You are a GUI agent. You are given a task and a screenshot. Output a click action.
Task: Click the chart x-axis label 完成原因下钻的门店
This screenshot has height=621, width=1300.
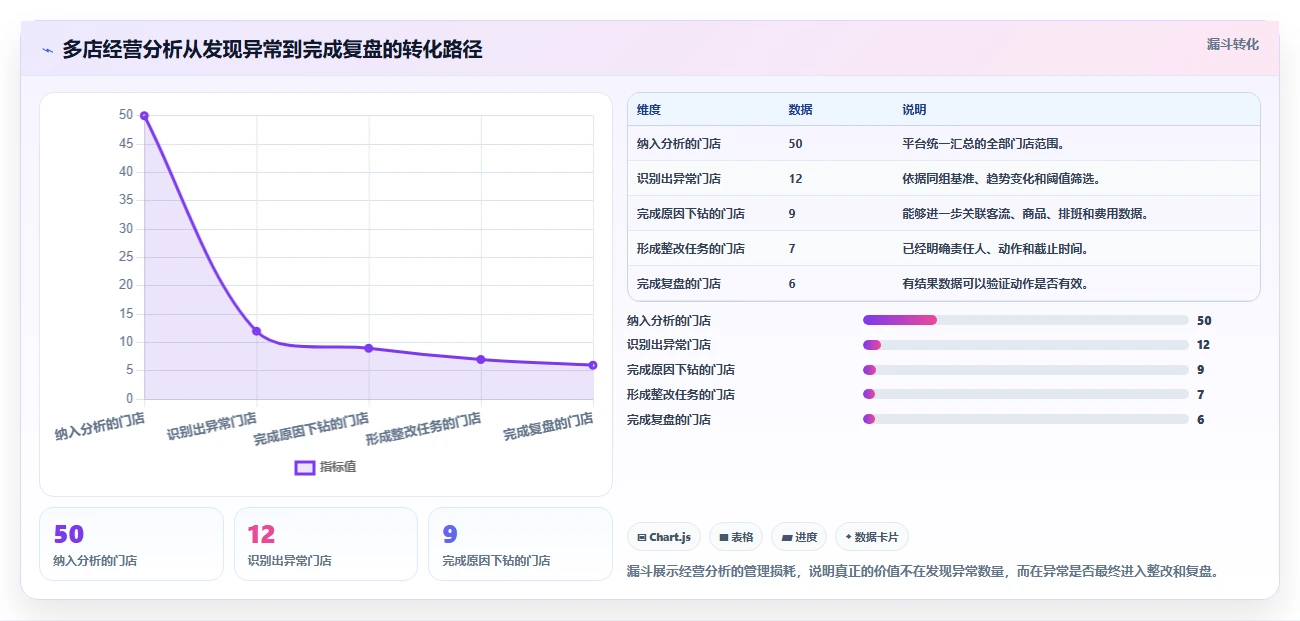point(312,429)
